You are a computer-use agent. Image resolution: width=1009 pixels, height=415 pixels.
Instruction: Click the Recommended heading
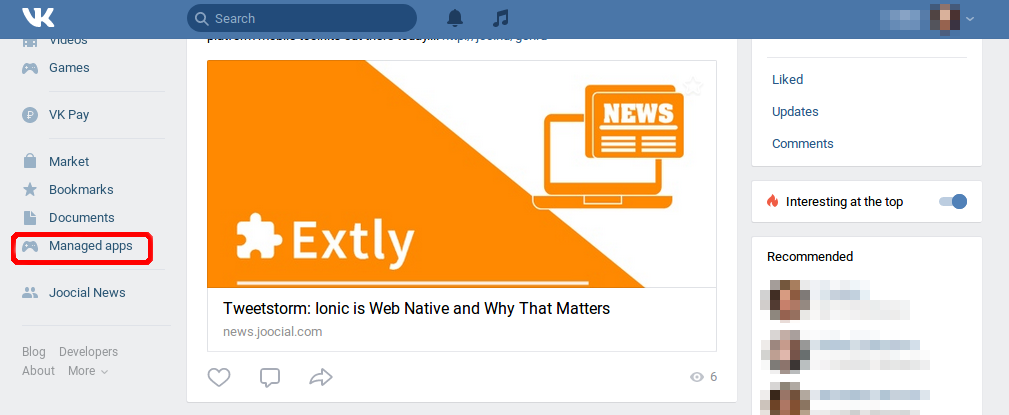point(810,257)
